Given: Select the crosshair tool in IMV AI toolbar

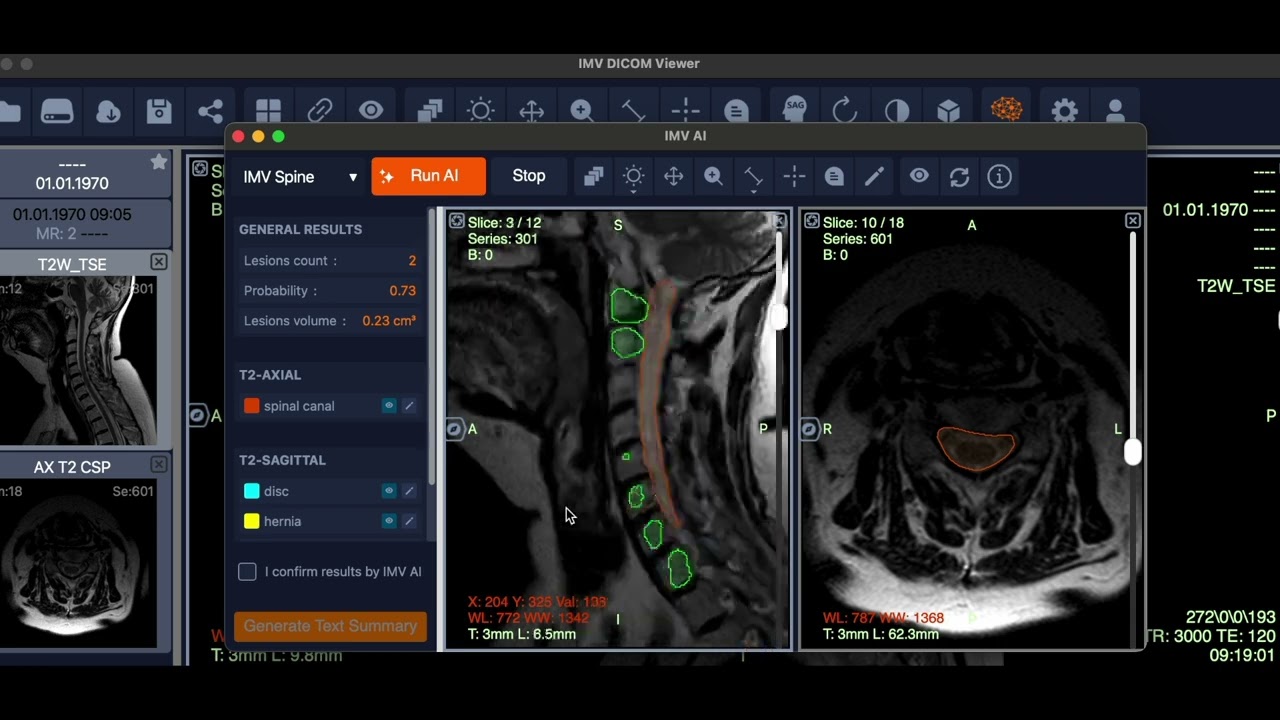Looking at the screenshot, I should (794, 177).
